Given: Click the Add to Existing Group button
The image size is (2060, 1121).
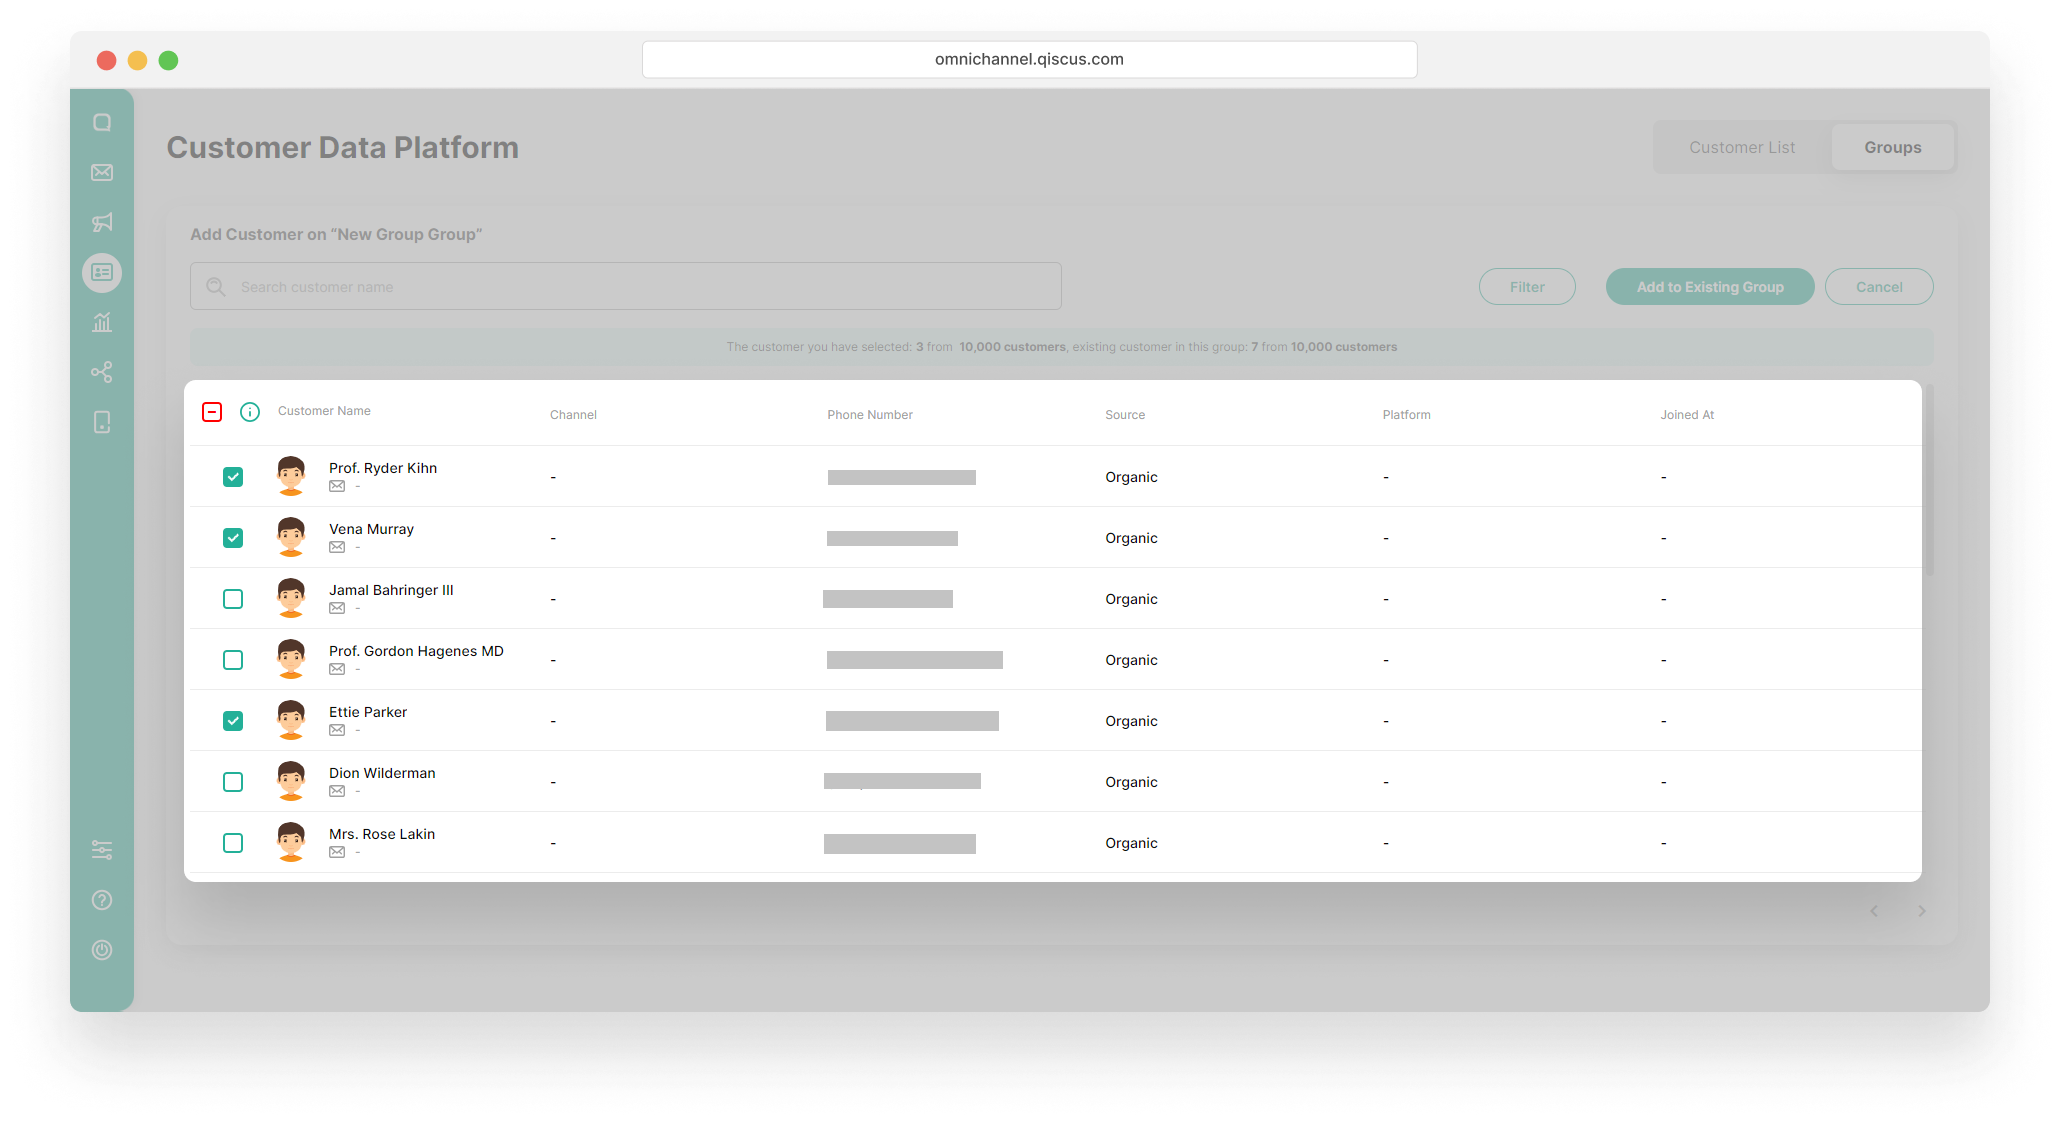Looking at the screenshot, I should point(1709,287).
